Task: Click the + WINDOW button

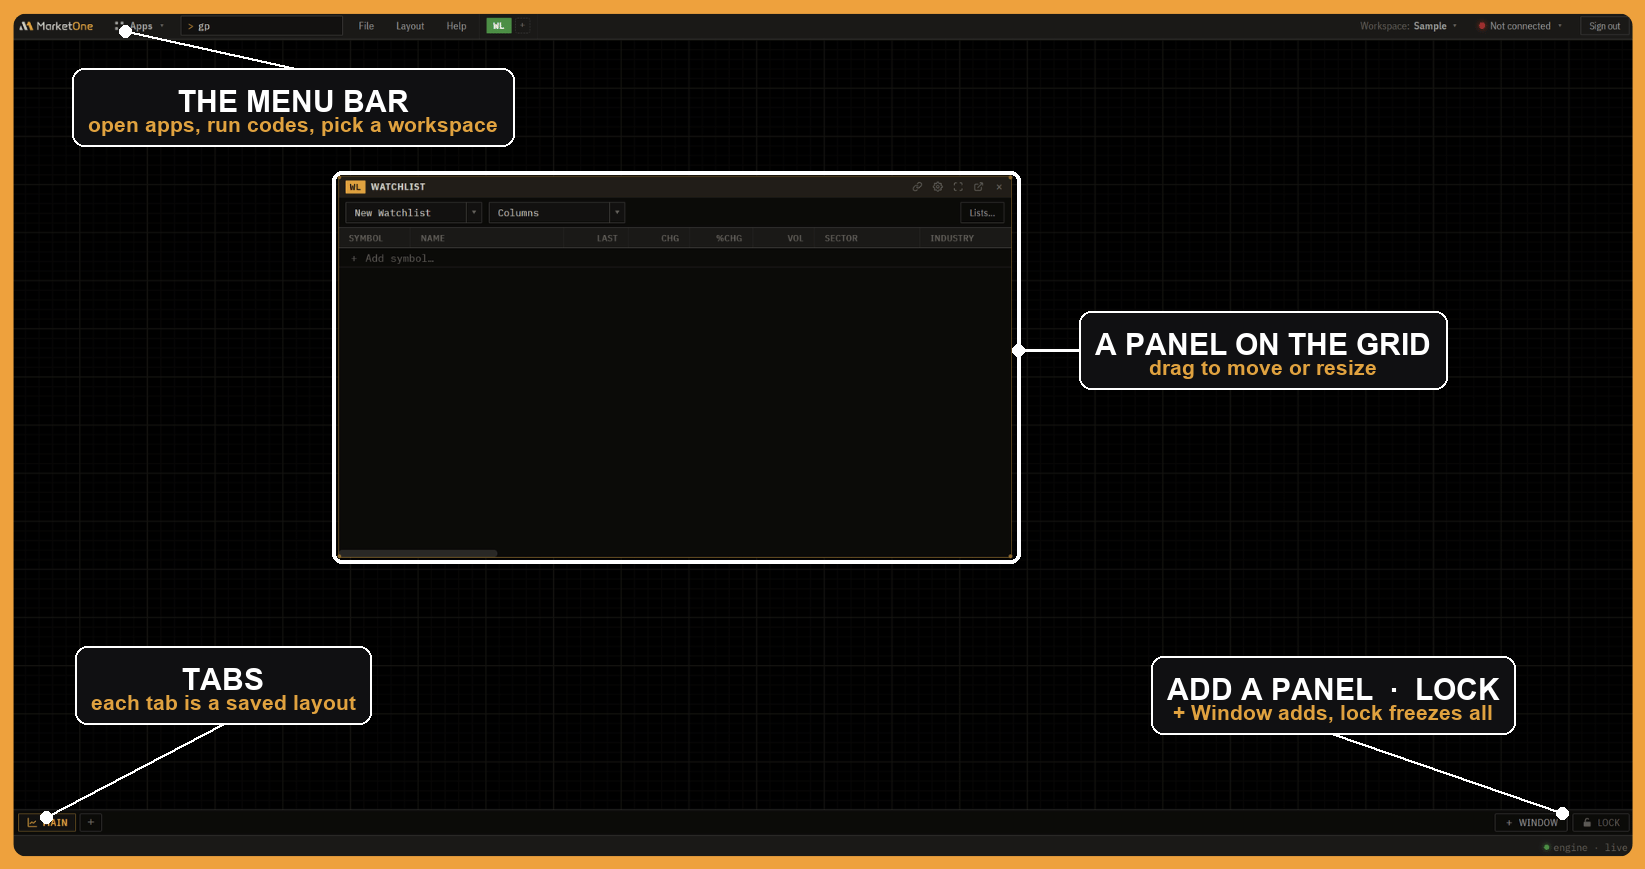Action: pyautogui.click(x=1531, y=823)
